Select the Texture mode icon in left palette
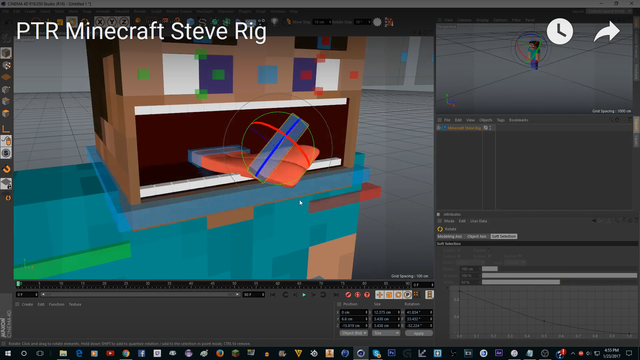 coord(6,65)
